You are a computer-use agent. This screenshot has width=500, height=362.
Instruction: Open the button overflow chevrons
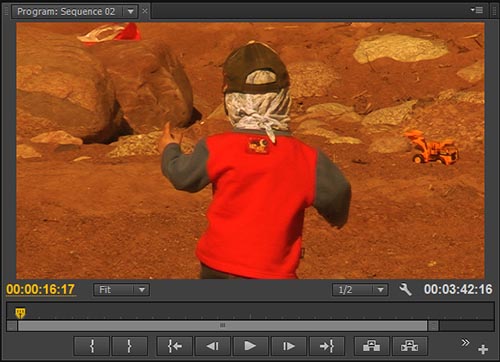pyautogui.click(x=465, y=342)
